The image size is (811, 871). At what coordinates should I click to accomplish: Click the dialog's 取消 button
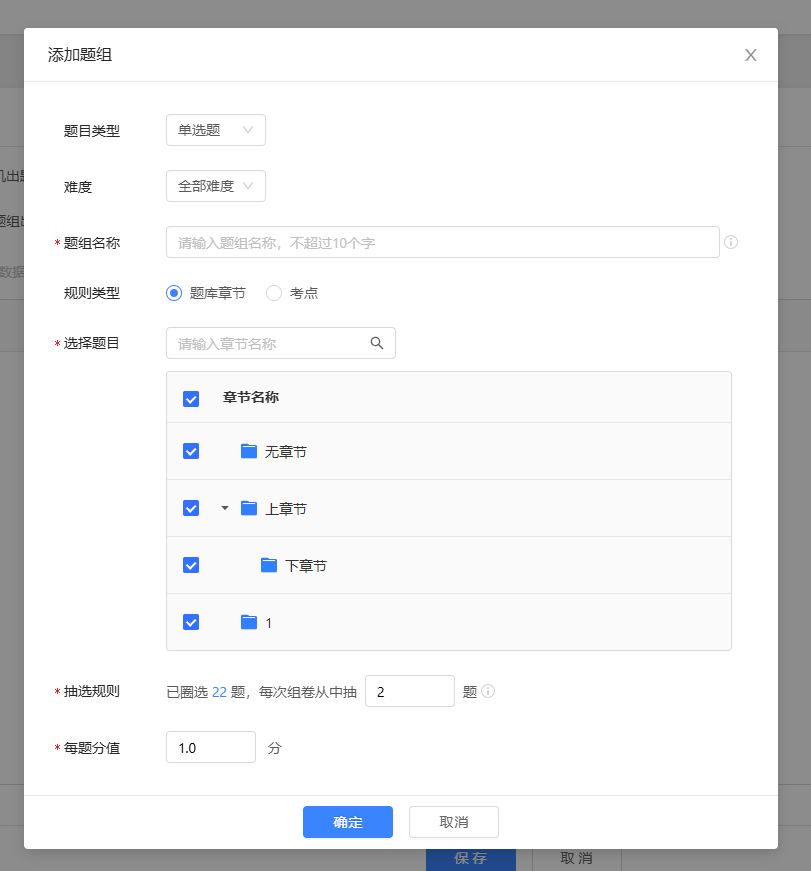454,822
